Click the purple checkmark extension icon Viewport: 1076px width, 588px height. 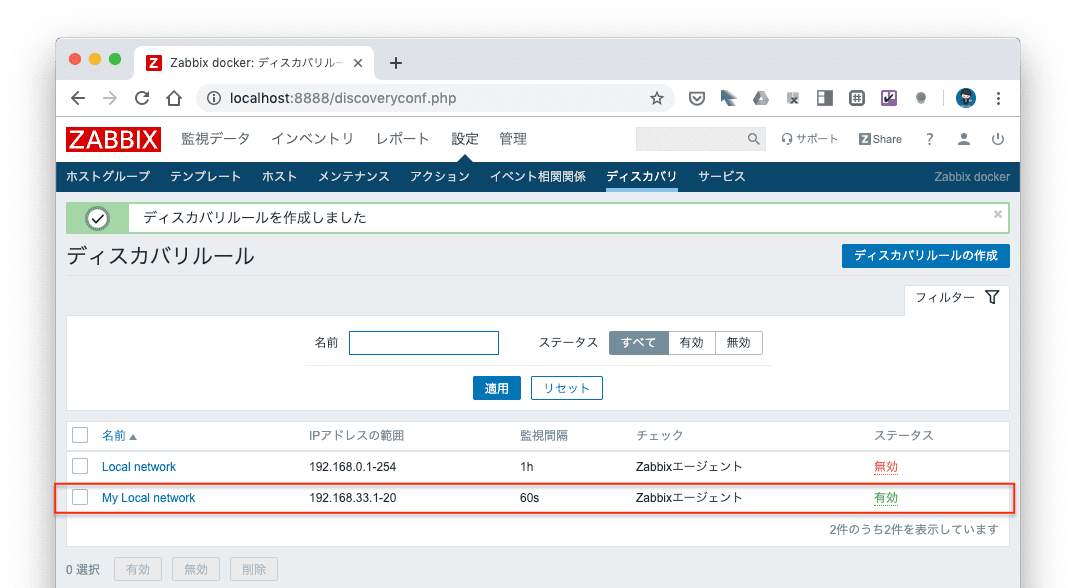[x=889, y=98]
